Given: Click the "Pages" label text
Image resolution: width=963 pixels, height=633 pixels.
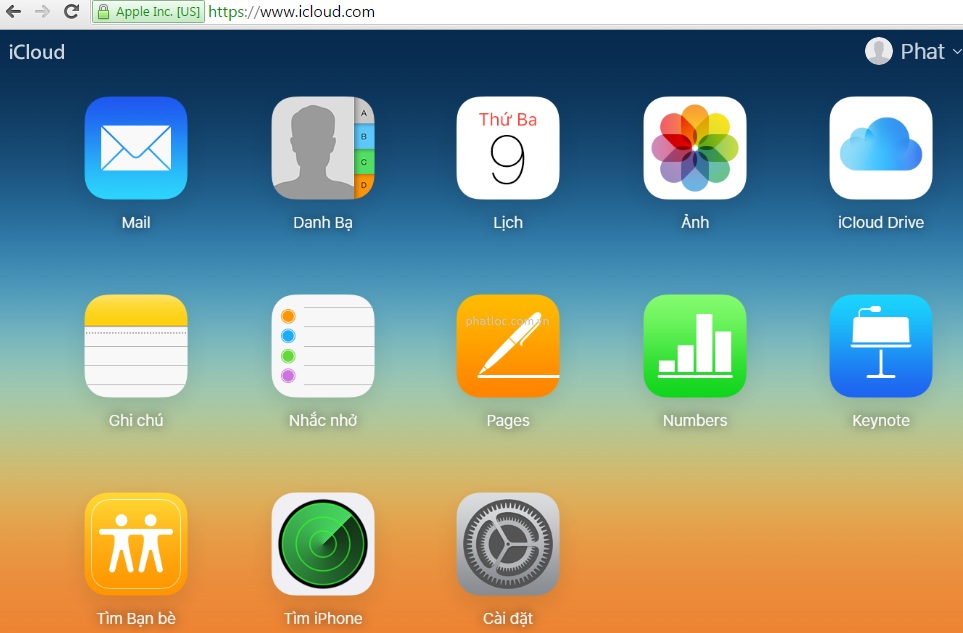Looking at the screenshot, I should click(508, 421).
